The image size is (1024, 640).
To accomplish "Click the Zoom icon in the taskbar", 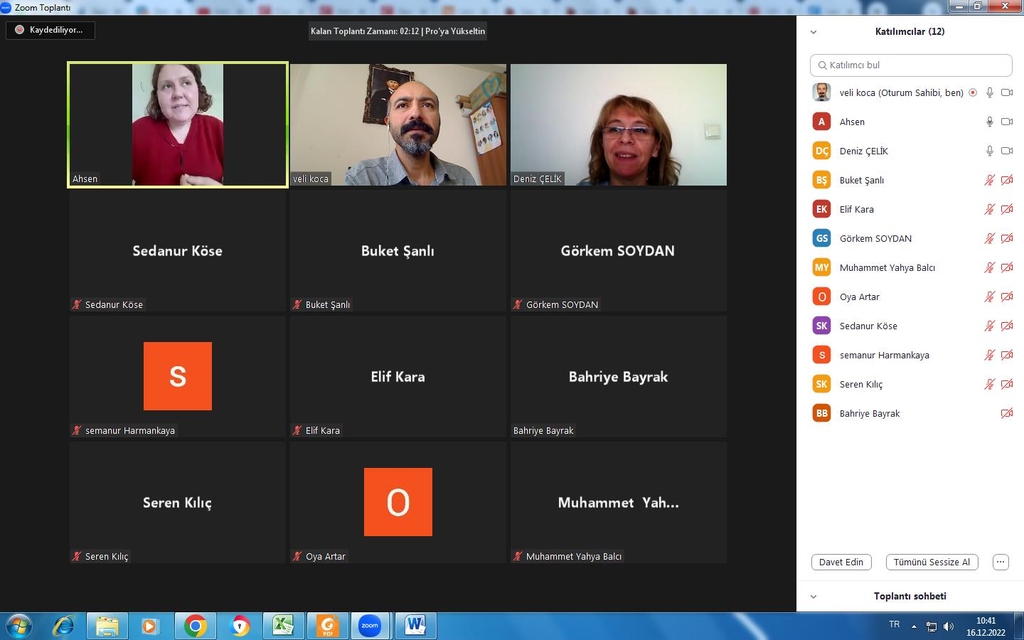I will [x=370, y=626].
